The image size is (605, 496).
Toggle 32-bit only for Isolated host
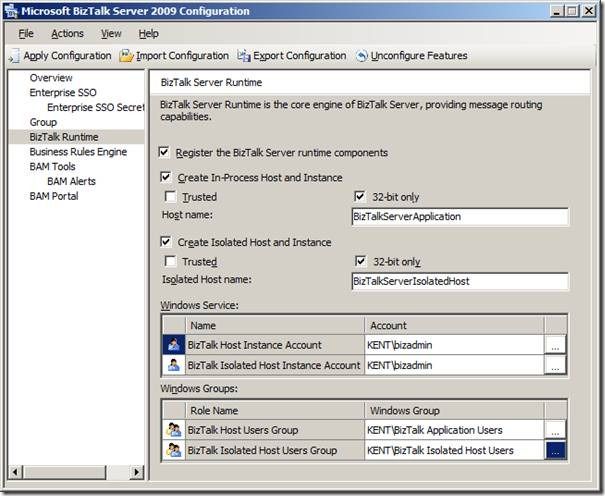pos(360,261)
